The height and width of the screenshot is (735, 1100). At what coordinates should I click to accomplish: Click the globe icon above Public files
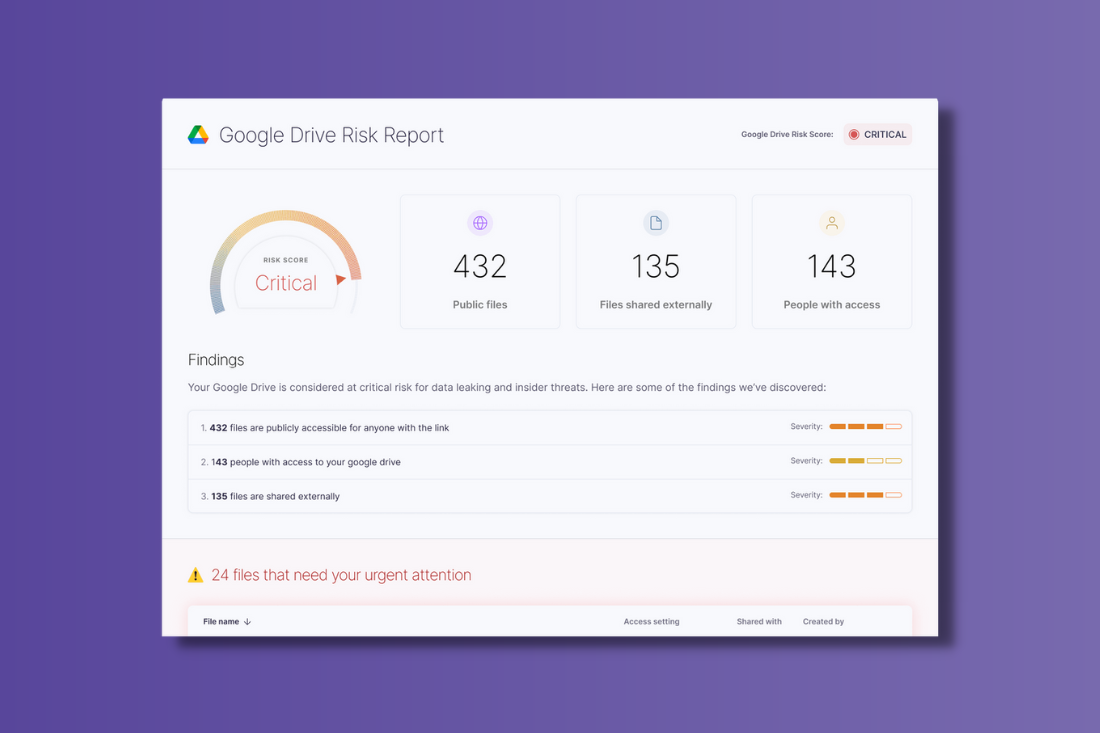480,223
